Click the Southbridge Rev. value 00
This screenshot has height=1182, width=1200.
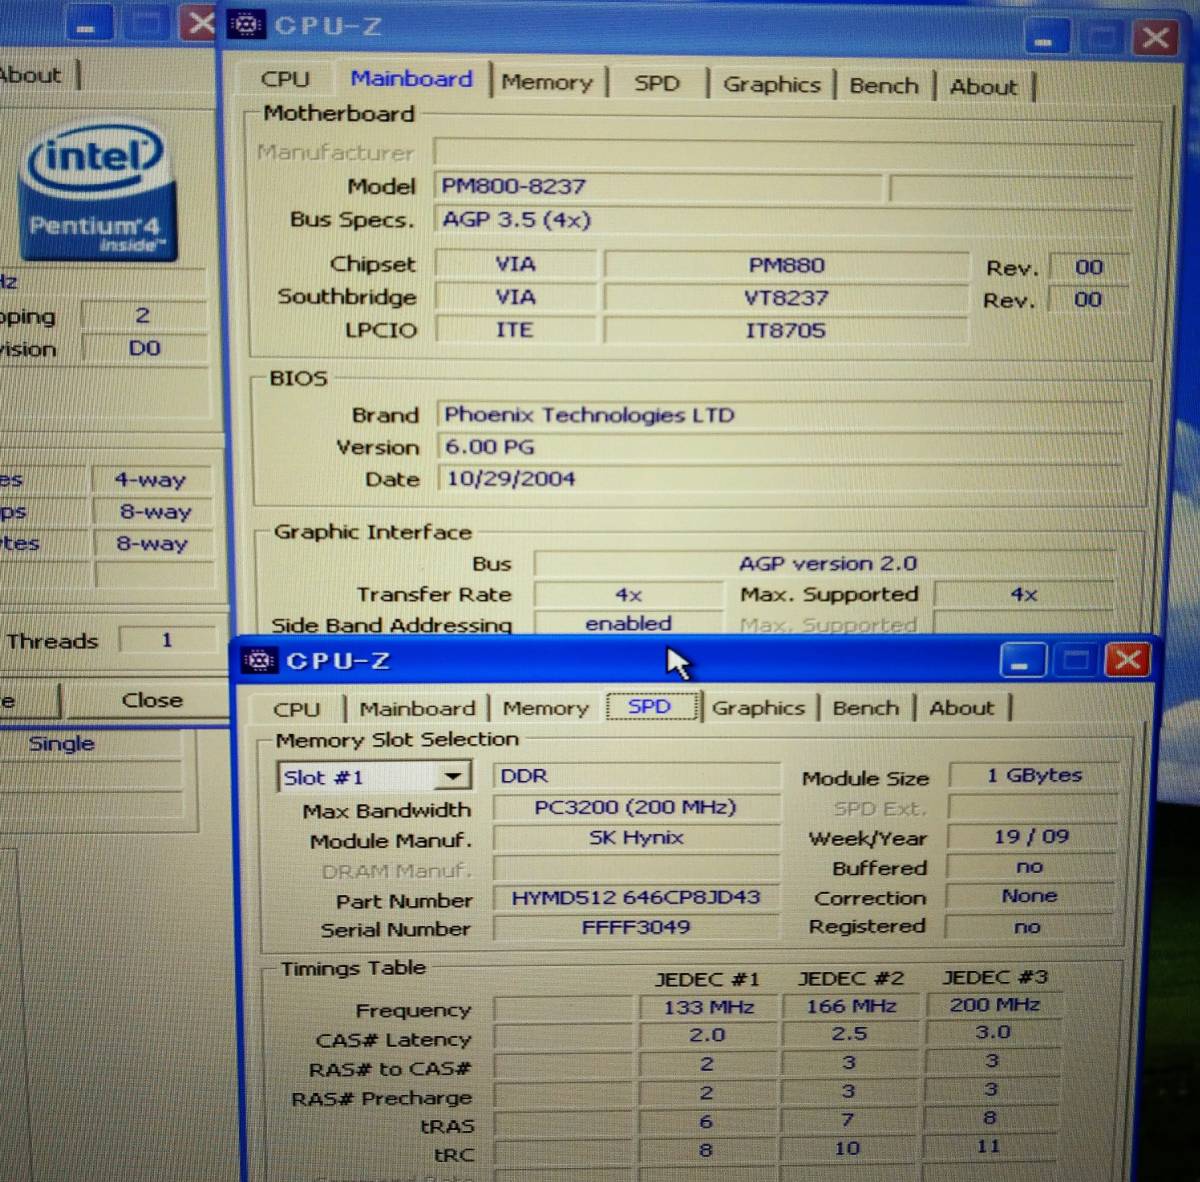[1088, 299]
